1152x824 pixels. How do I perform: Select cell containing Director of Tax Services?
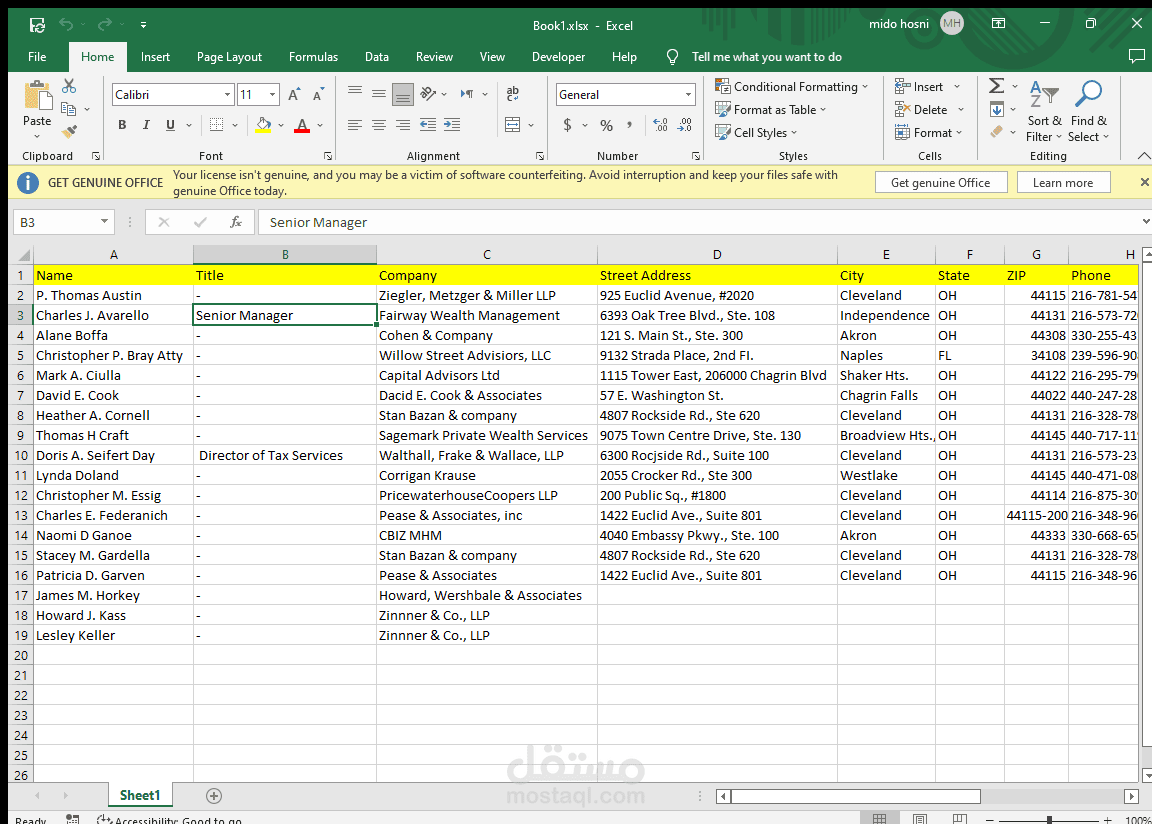pyautogui.click(x=285, y=455)
